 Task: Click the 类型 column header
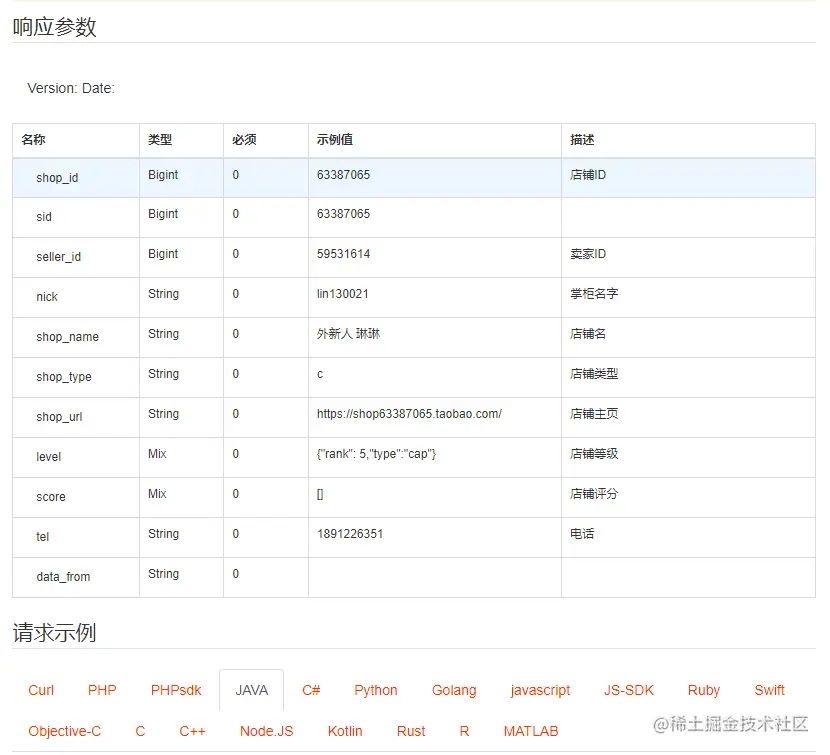coord(160,140)
